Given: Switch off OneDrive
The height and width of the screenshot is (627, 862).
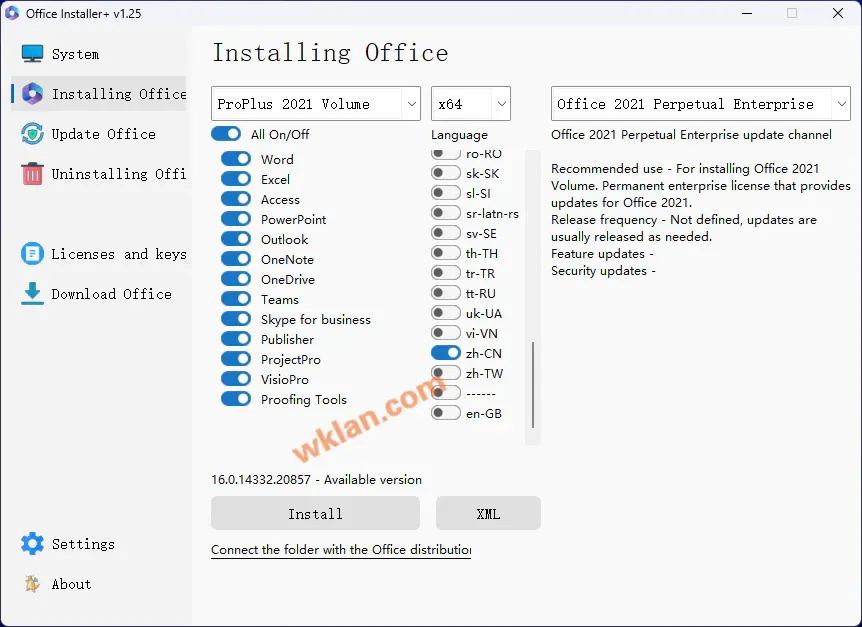Looking at the screenshot, I should pos(236,279).
